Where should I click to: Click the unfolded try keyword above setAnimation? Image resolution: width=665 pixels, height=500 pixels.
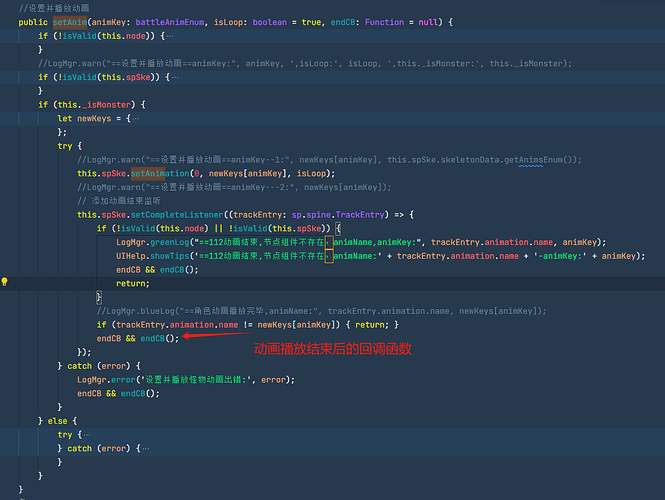64,146
